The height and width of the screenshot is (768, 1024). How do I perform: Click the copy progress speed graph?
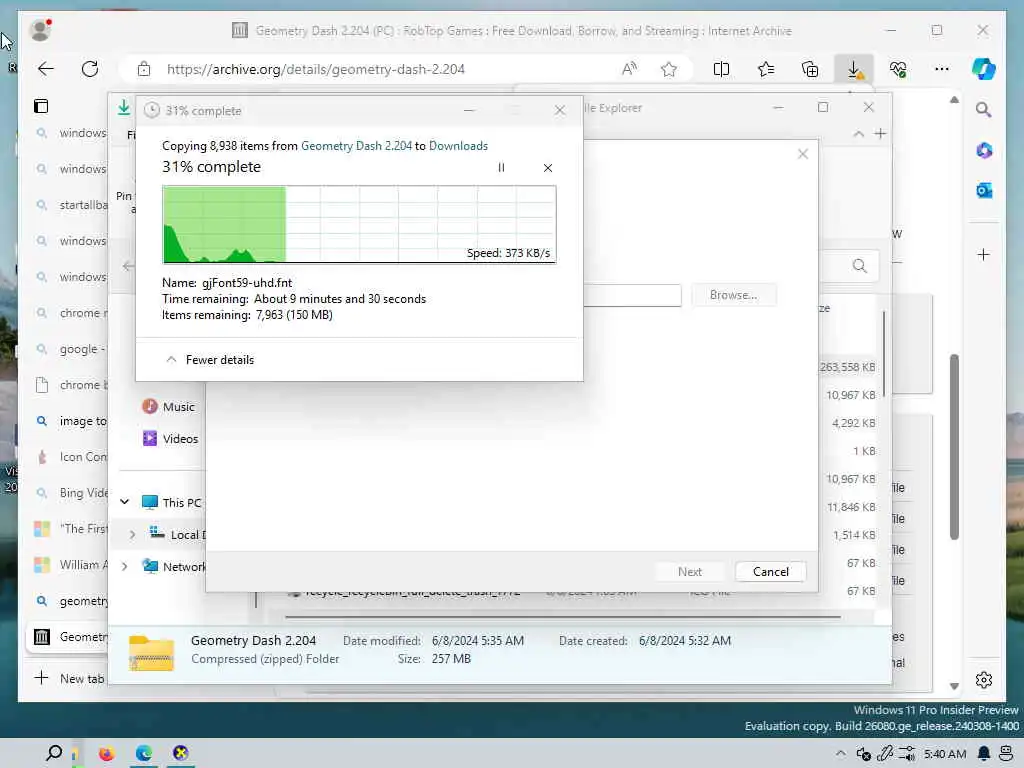pos(359,224)
